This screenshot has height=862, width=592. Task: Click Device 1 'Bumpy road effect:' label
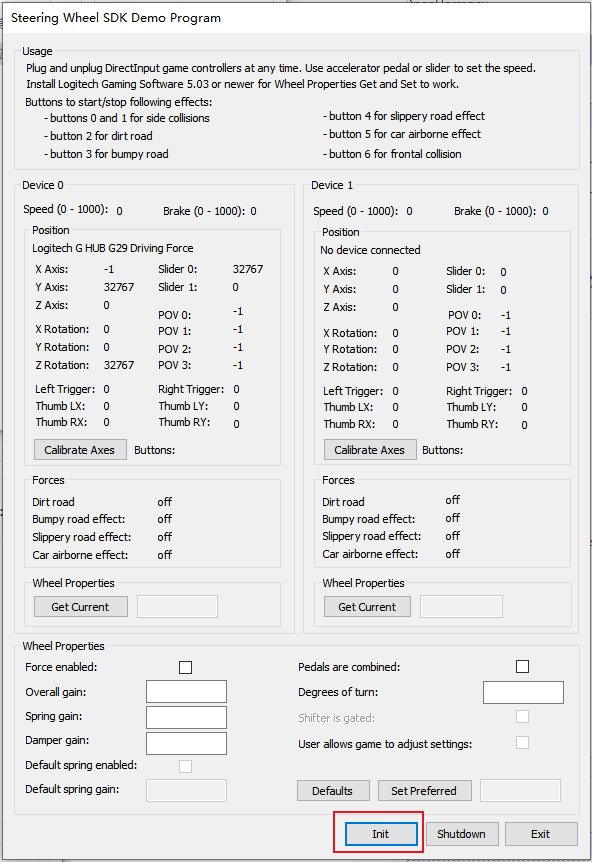pos(368,519)
